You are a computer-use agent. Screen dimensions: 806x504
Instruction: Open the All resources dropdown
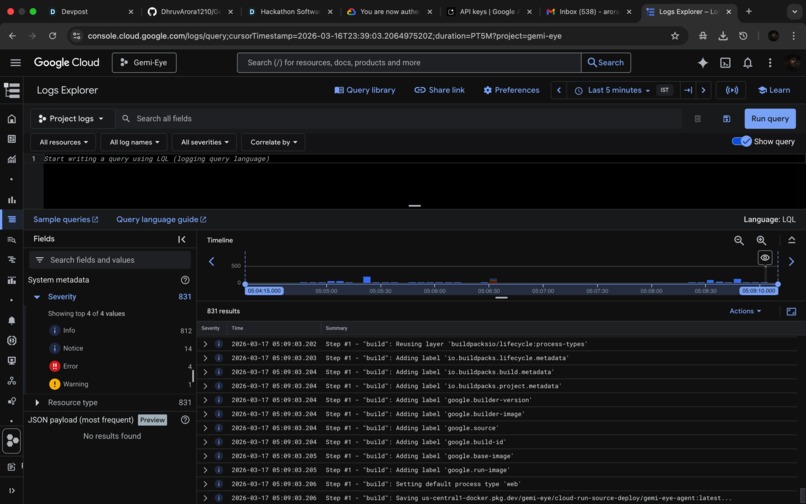pos(64,142)
